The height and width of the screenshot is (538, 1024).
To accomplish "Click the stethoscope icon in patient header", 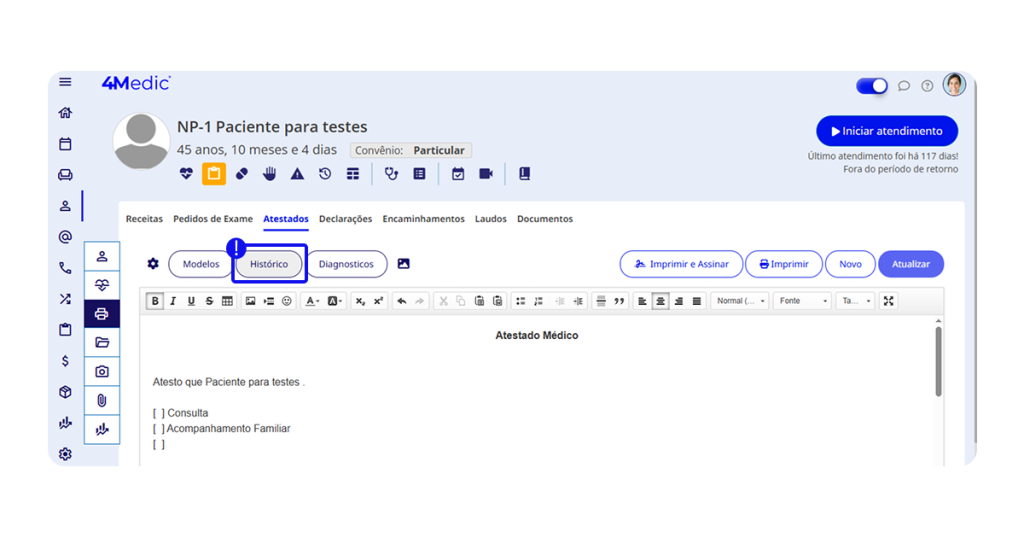I will (391, 174).
